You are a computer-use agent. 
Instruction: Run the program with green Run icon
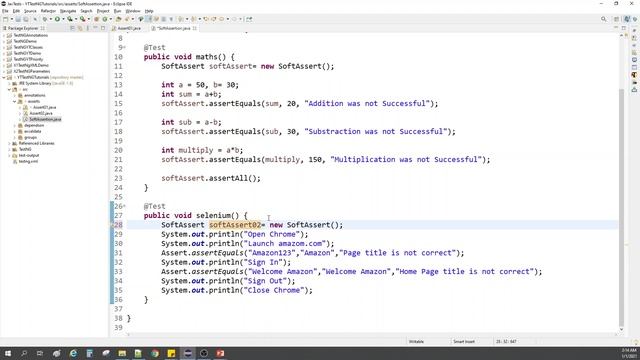point(58,19)
